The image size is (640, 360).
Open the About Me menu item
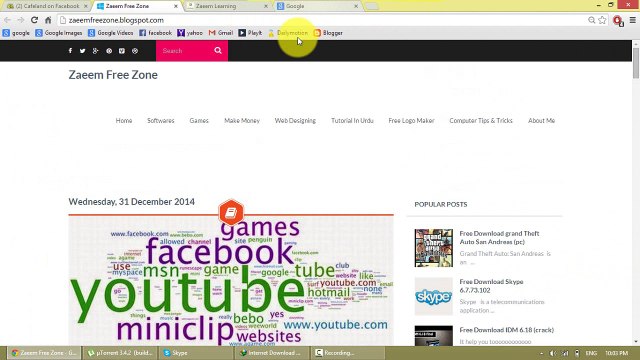[541, 120]
